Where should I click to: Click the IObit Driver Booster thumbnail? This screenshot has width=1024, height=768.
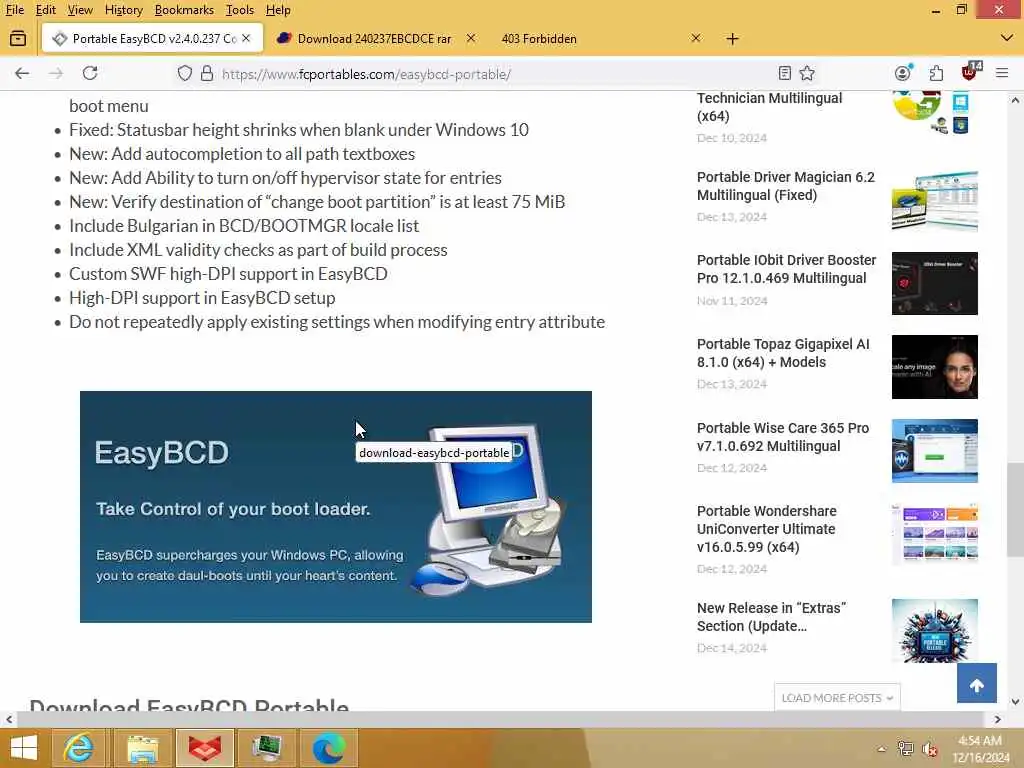935,283
